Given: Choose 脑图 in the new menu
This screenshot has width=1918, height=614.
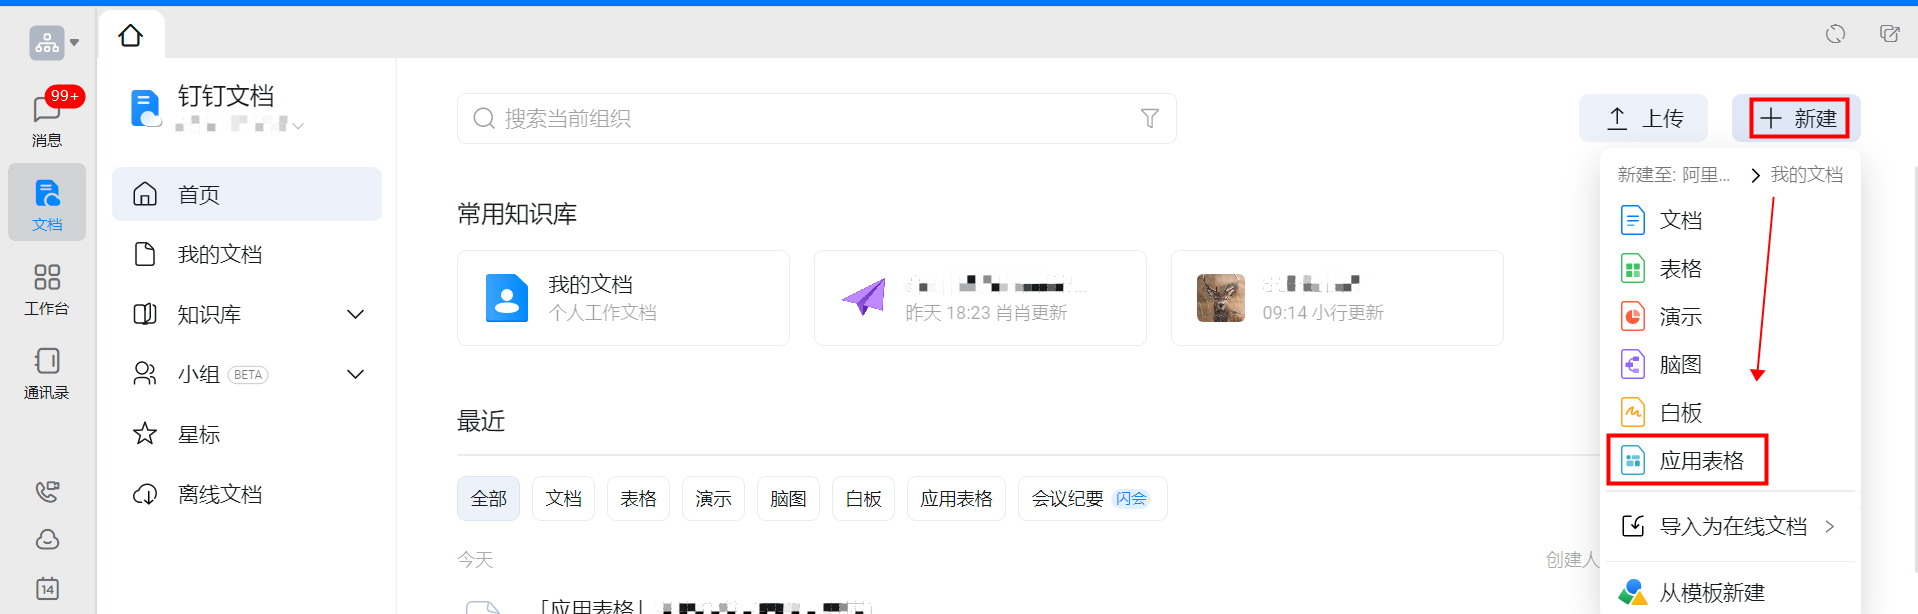Looking at the screenshot, I should click(x=1680, y=365).
